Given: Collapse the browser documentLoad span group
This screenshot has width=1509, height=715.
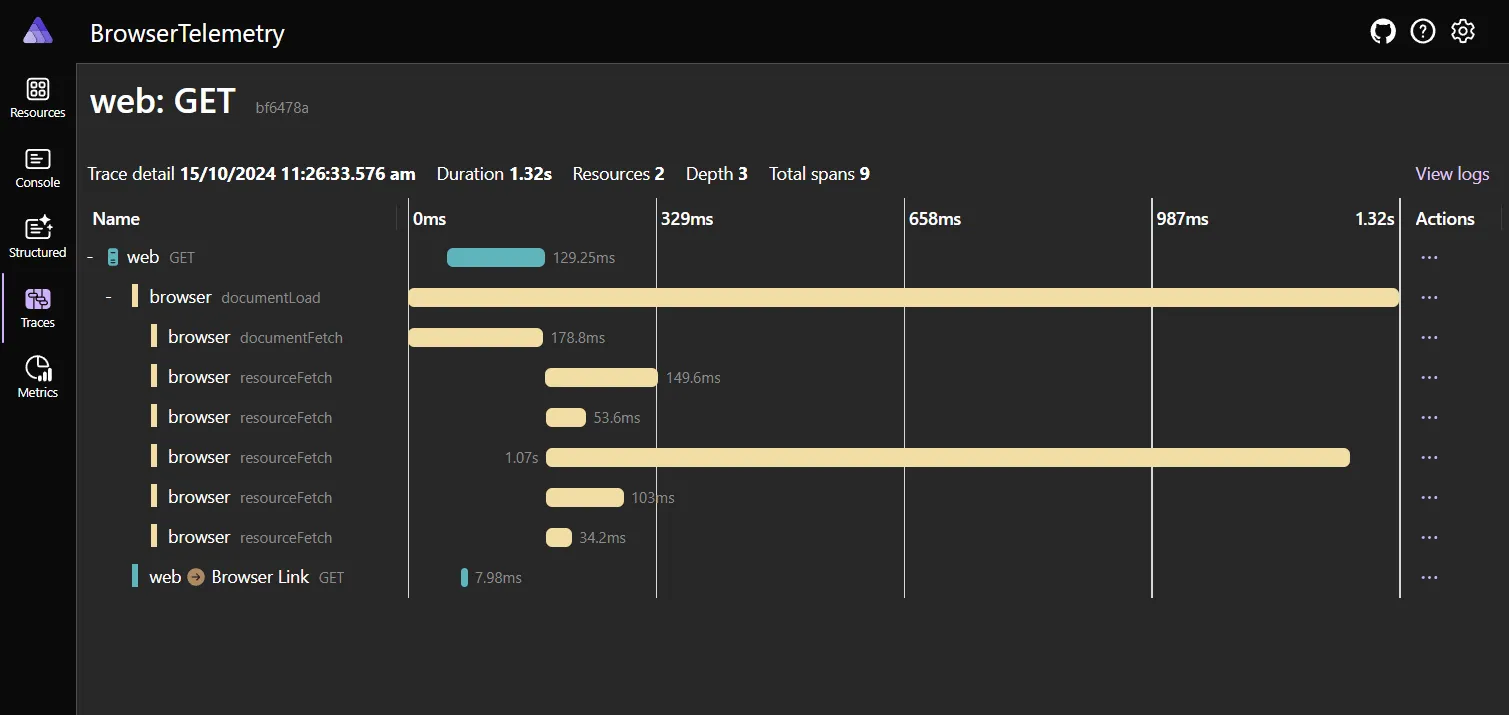Looking at the screenshot, I should click(x=107, y=297).
